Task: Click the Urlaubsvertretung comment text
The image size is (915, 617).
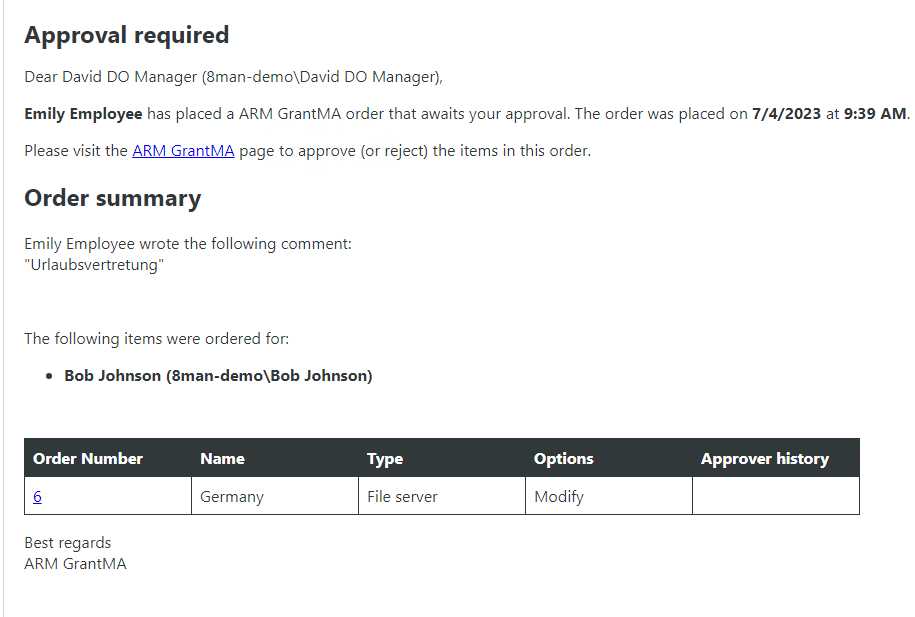Action: 94,266
